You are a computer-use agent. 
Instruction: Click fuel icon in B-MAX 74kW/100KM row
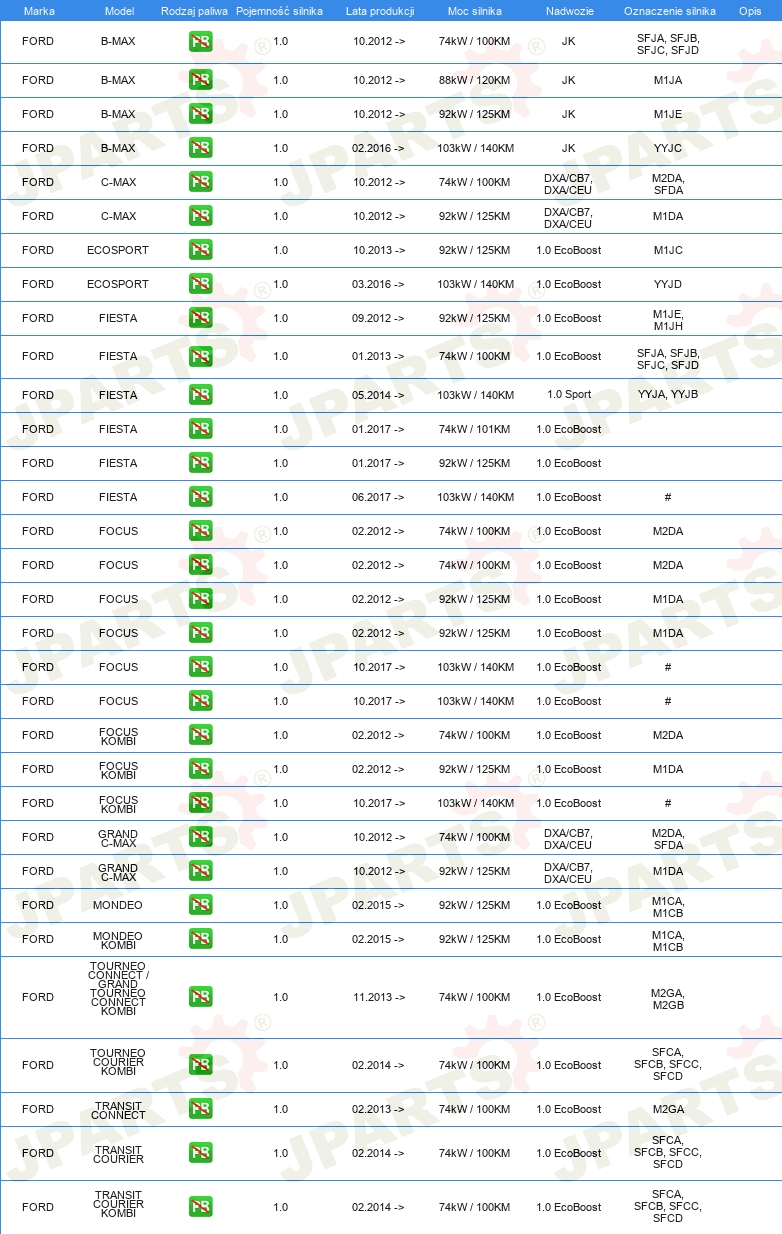coord(200,42)
